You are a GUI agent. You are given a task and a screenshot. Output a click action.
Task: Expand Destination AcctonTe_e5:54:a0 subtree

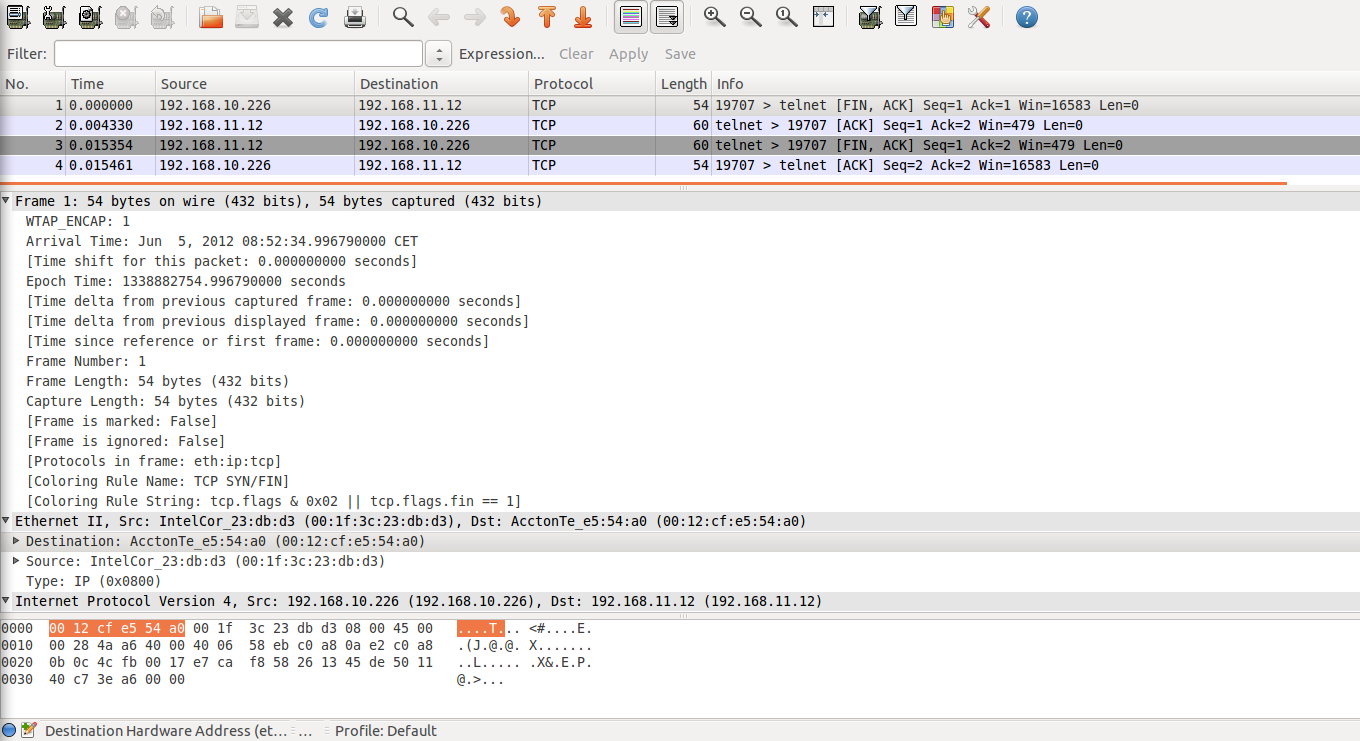pos(16,541)
